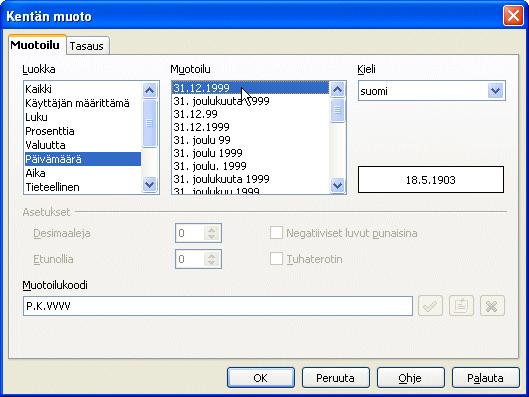Image resolution: width=529 pixels, height=397 pixels.
Task: Click the green checkmark apply-format icon
Action: 430,306
